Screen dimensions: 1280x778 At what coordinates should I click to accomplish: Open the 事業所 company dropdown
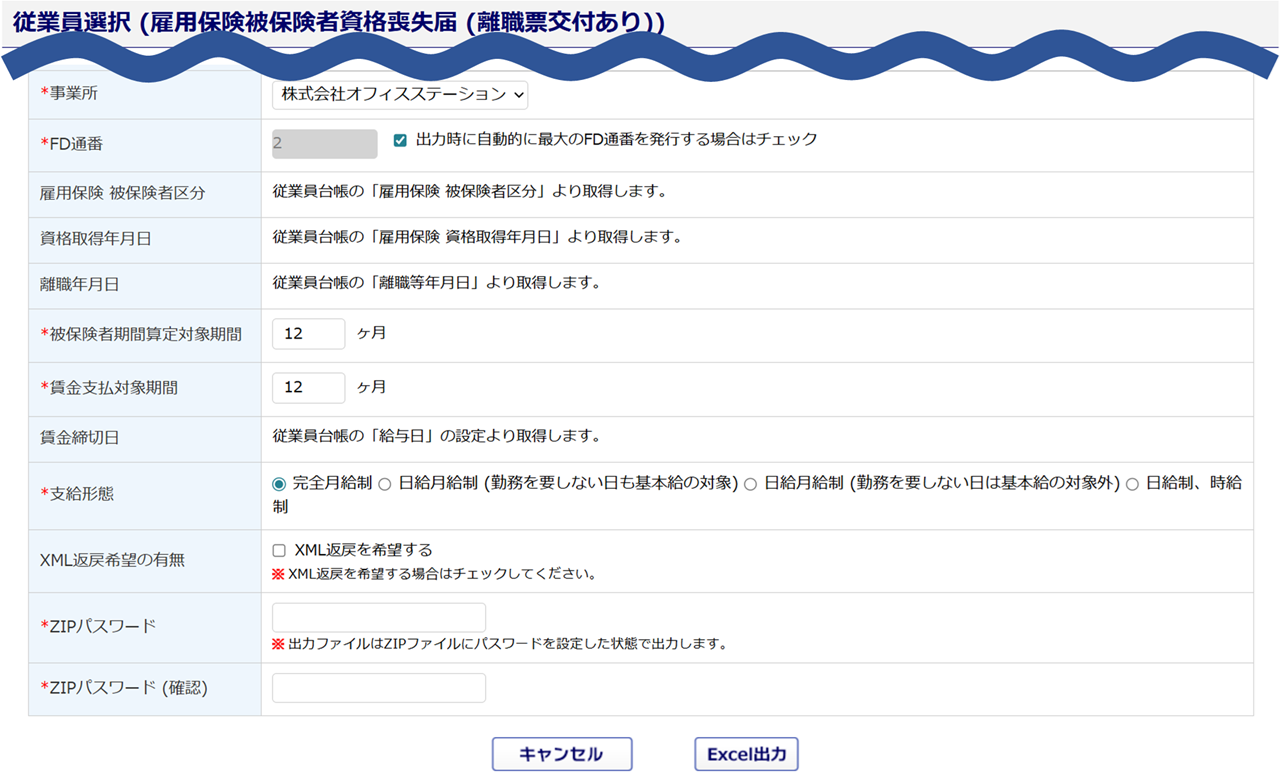click(x=399, y=94)
